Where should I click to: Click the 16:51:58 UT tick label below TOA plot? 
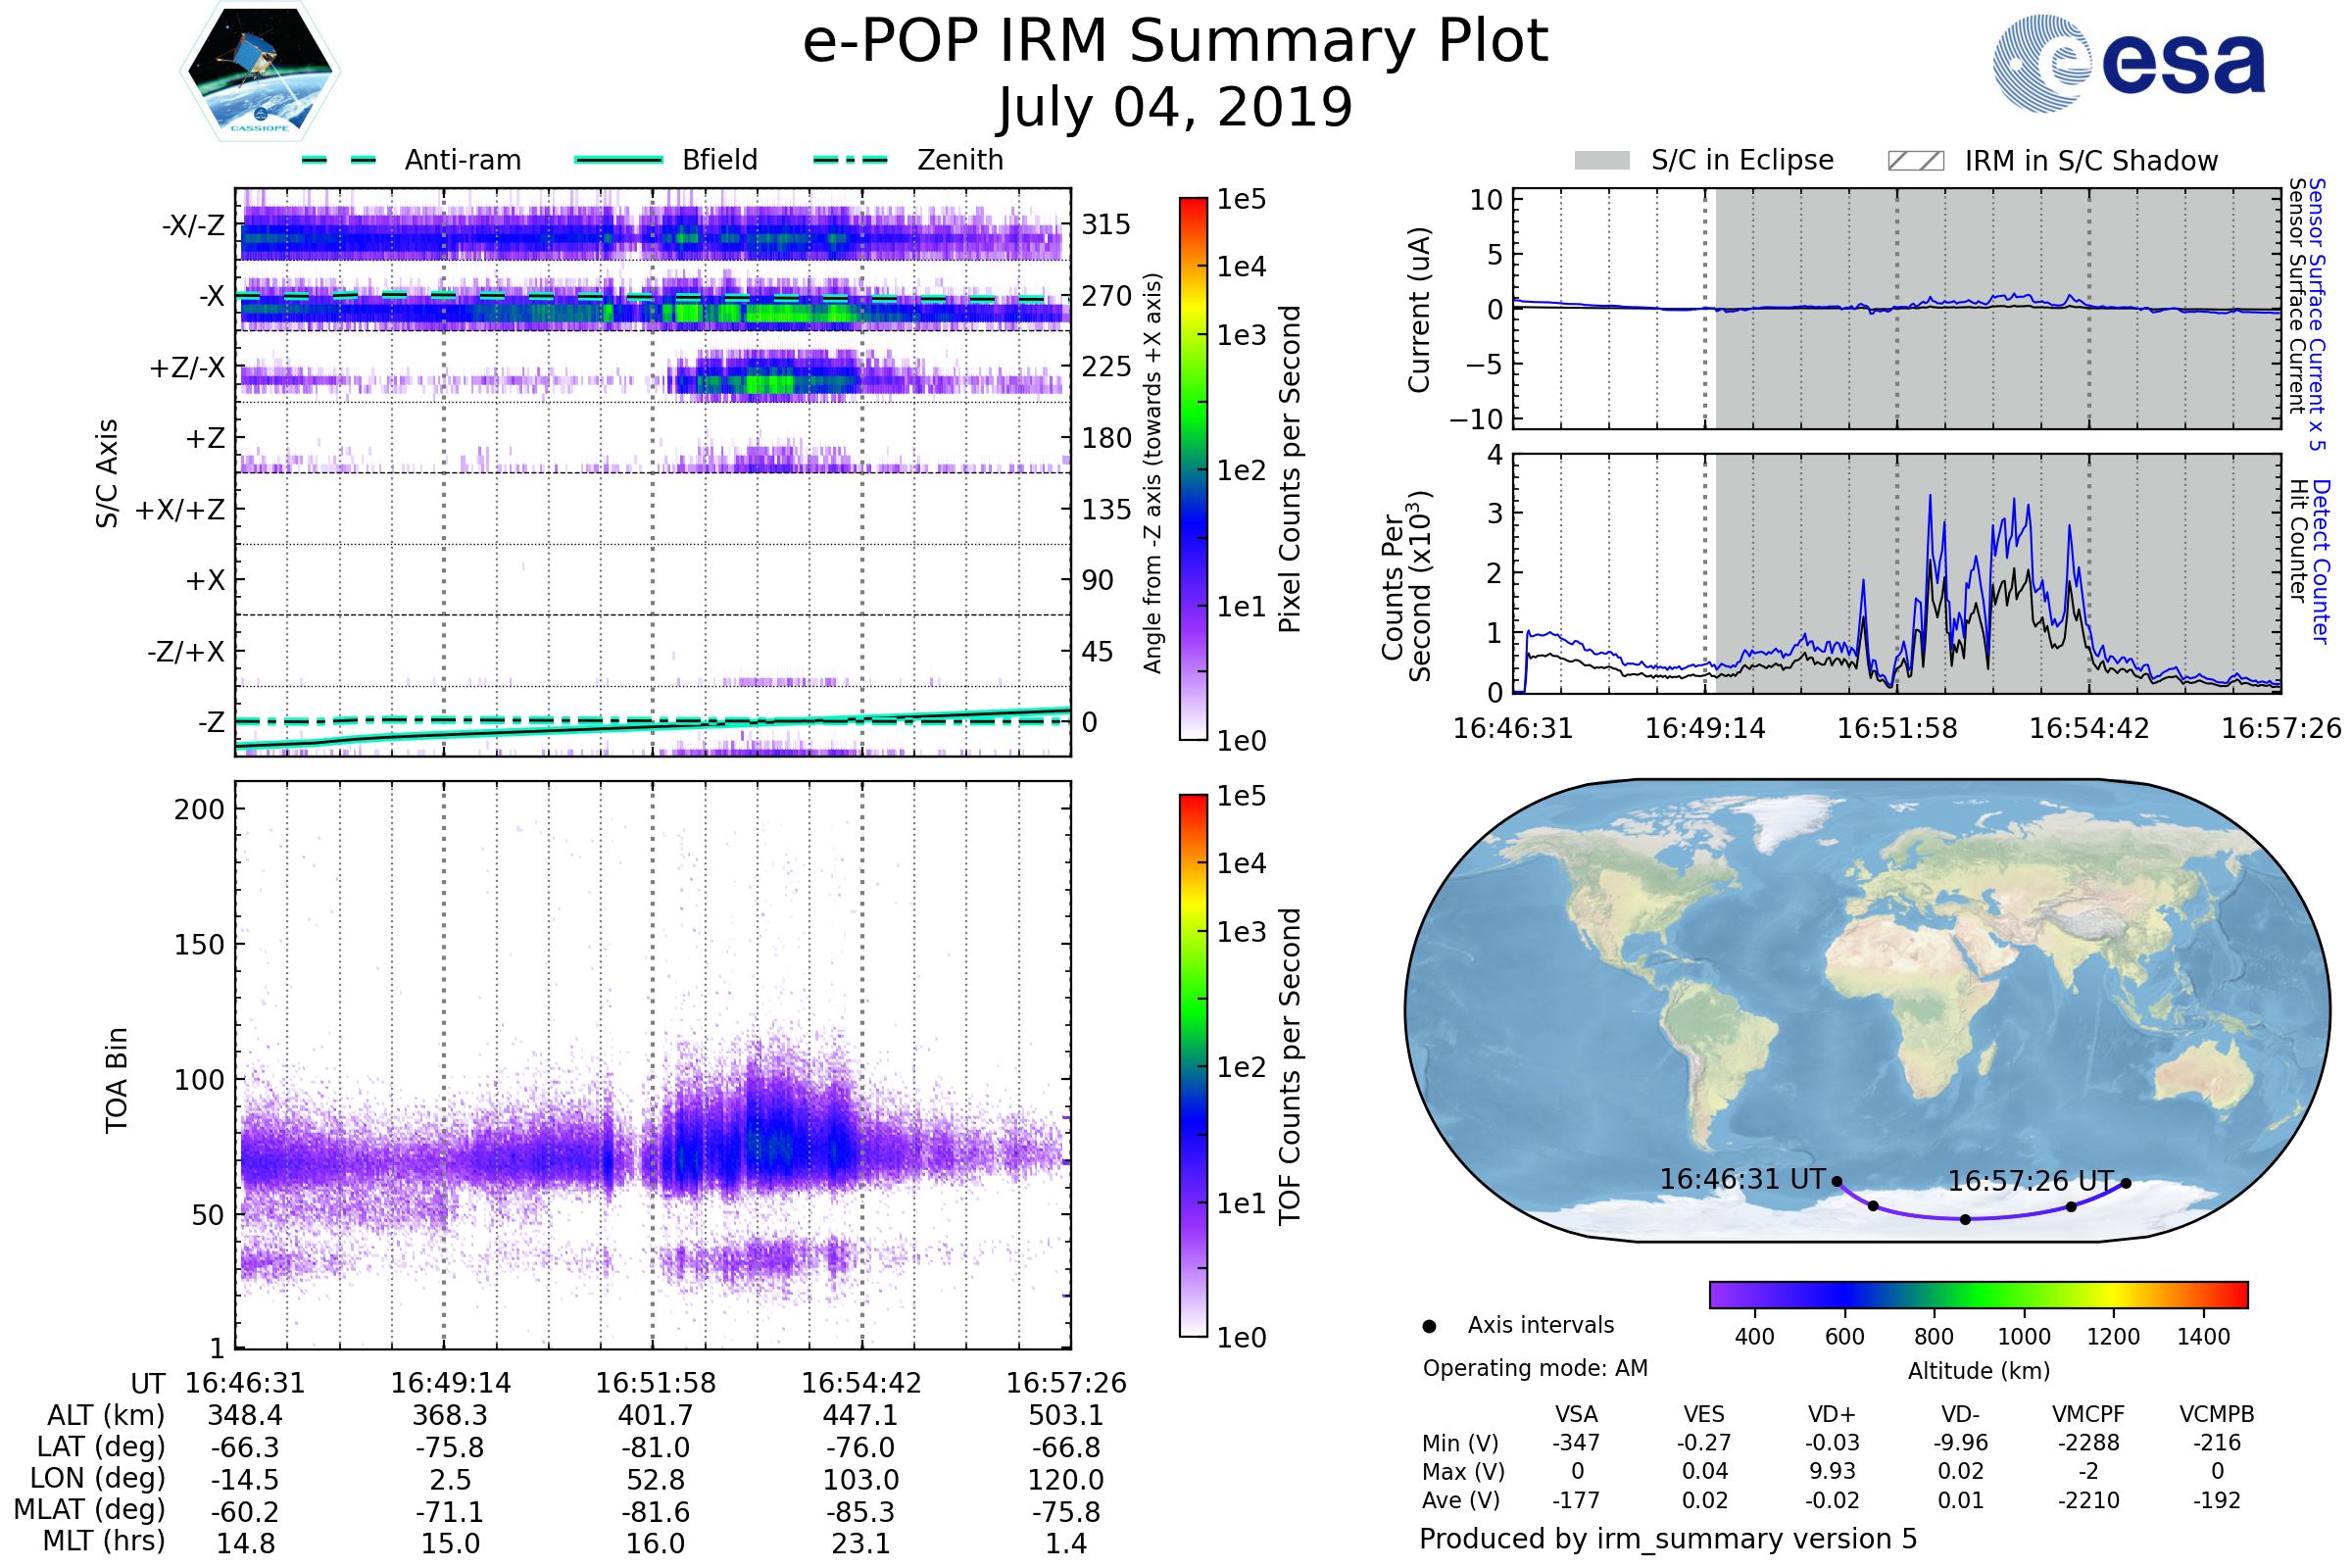[655, 1383]
